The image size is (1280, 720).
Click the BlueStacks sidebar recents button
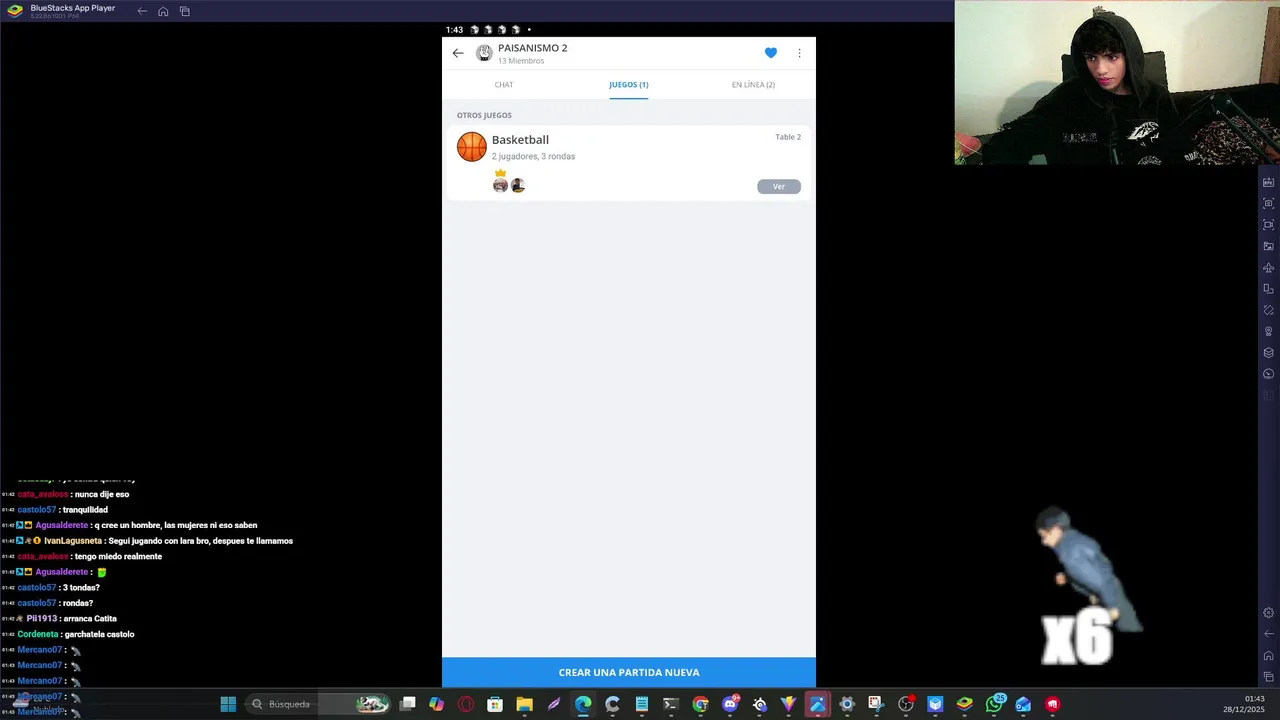click(1269, 677)
